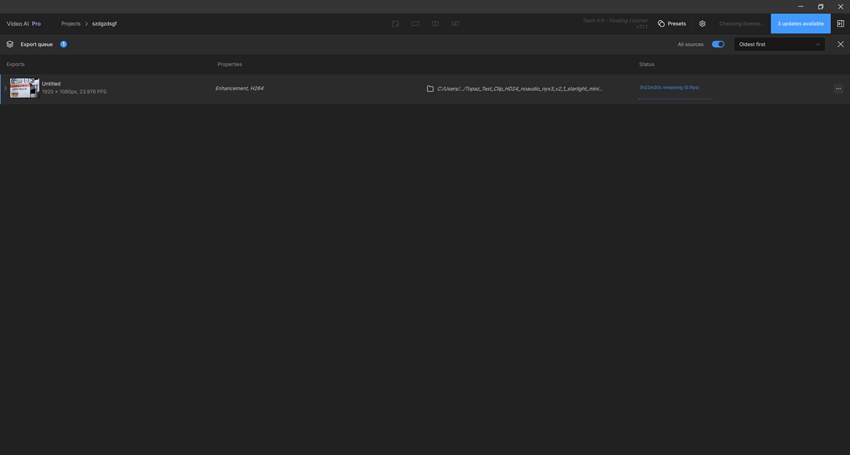This screenshot has width=850, height=455.
Task: Open settings via the gear icon
Action: click(702, 24)
